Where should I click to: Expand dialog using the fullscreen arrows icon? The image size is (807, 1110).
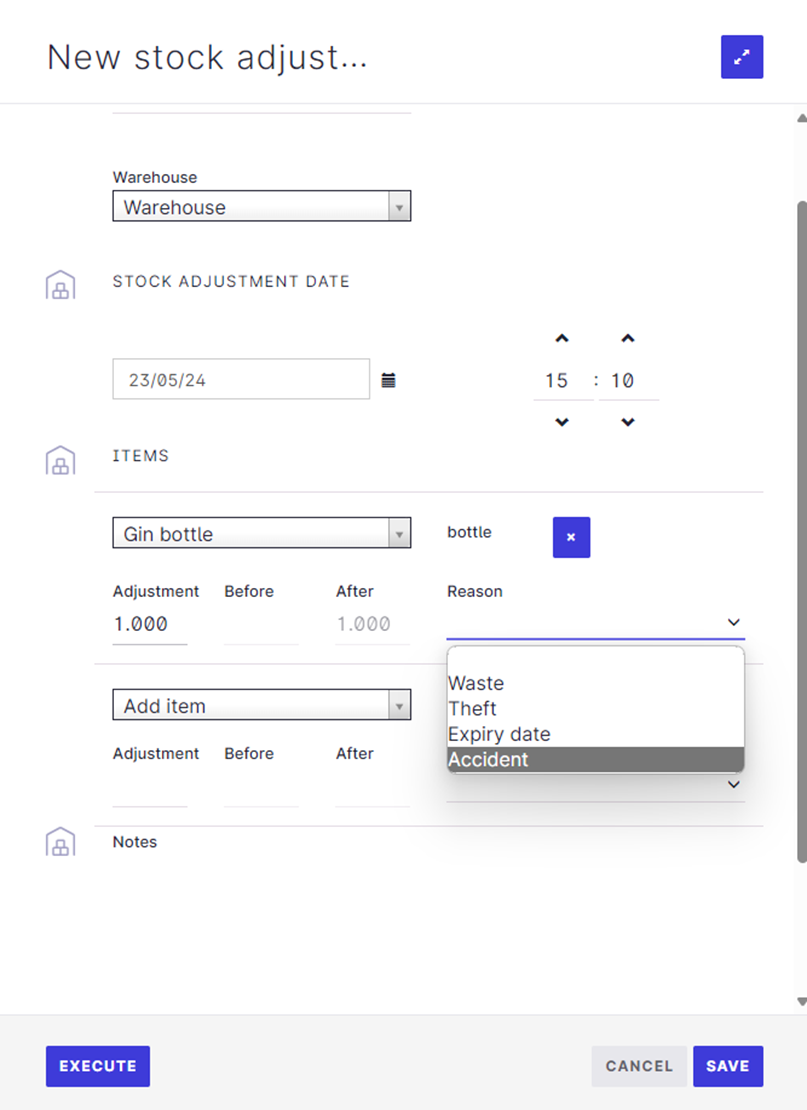coord(741,56)
